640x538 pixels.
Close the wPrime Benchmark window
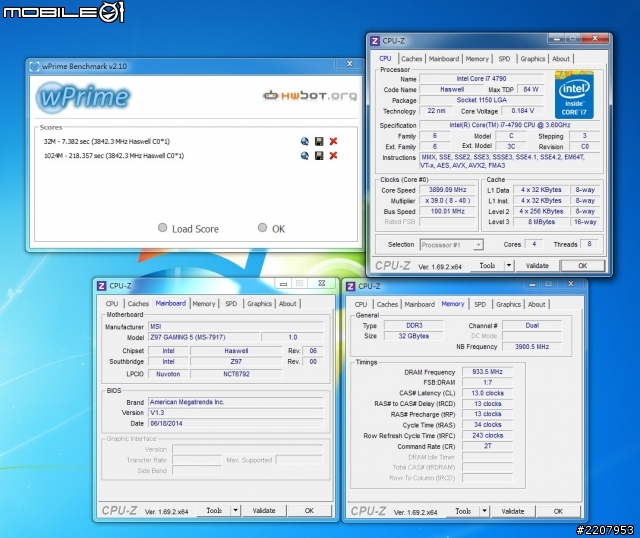coord(349,64)
